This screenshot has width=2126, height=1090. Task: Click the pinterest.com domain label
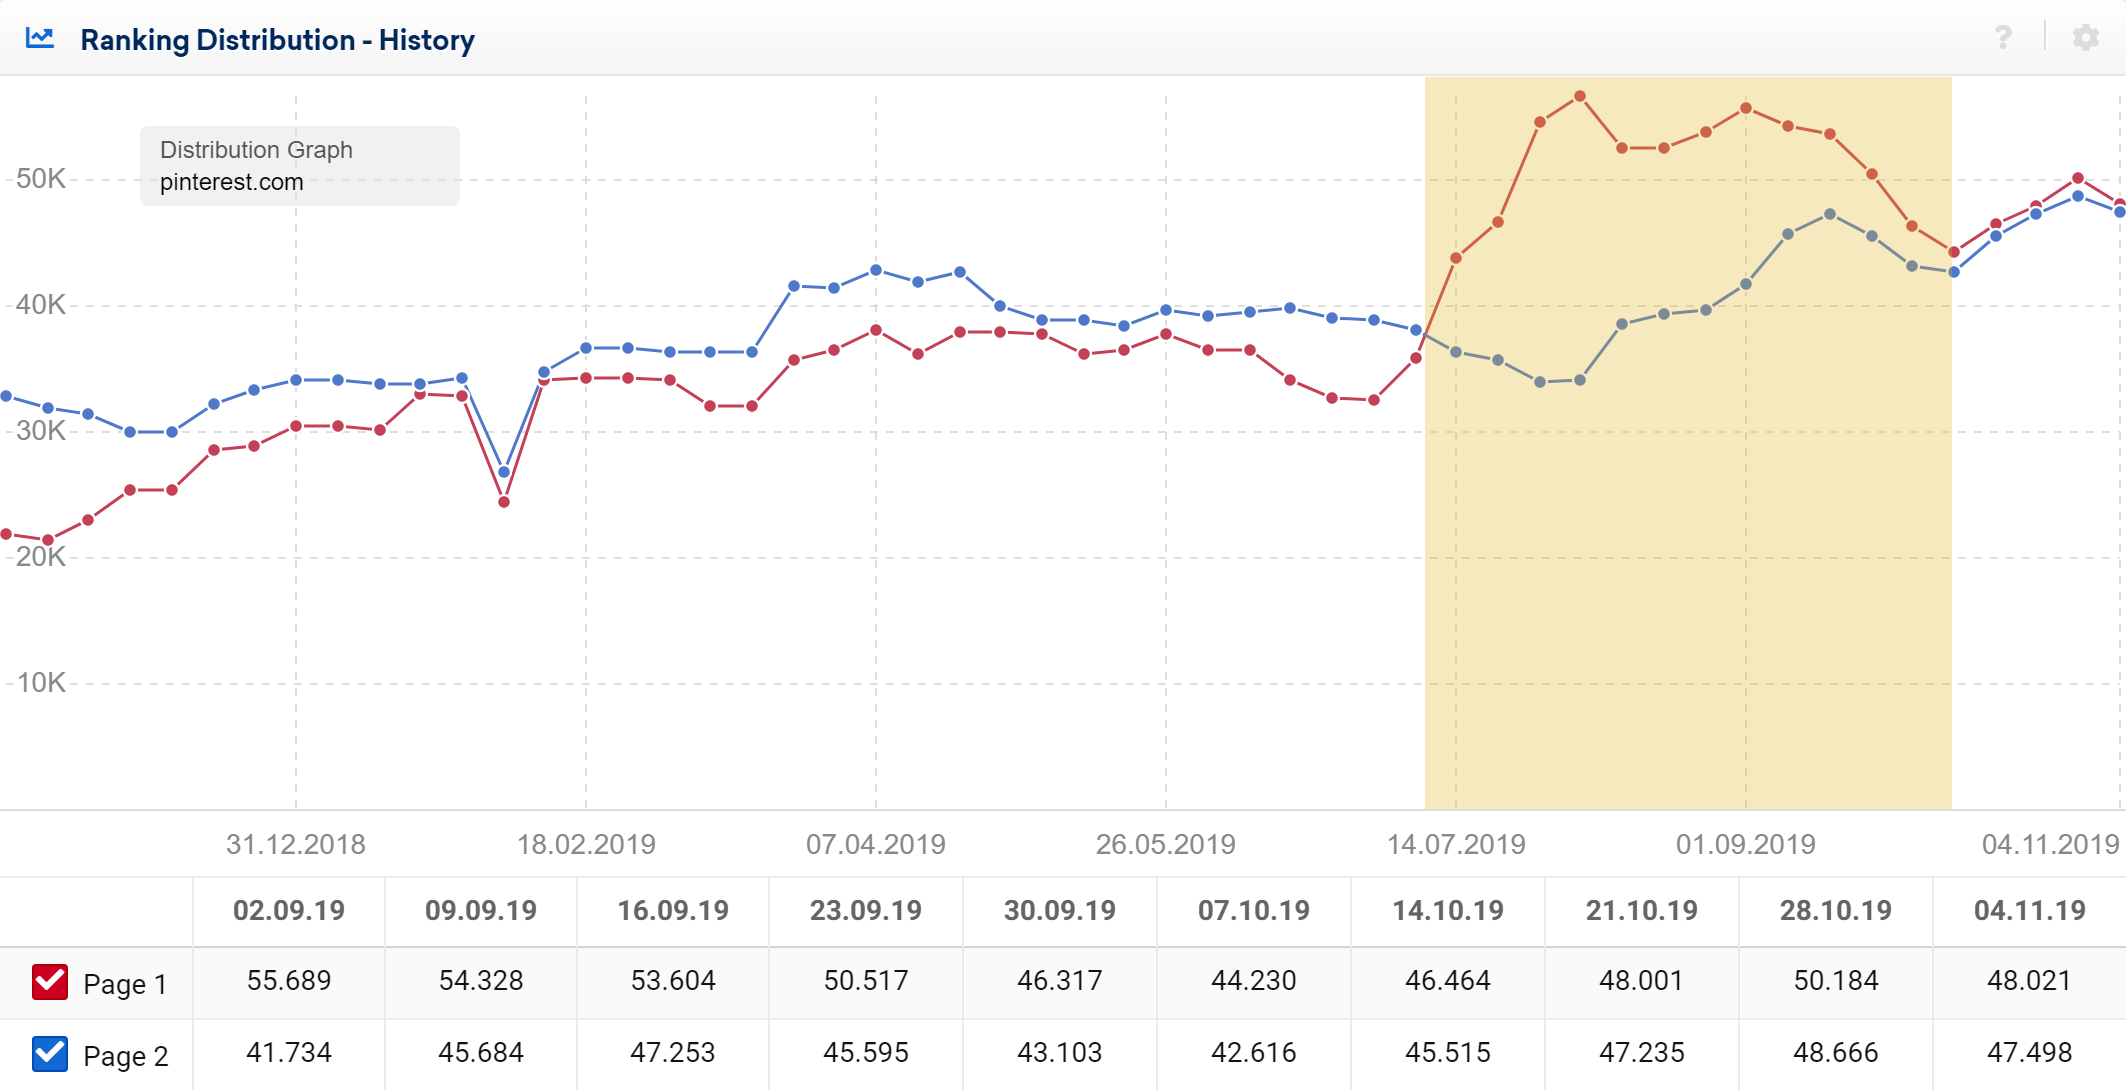(231, 182)
